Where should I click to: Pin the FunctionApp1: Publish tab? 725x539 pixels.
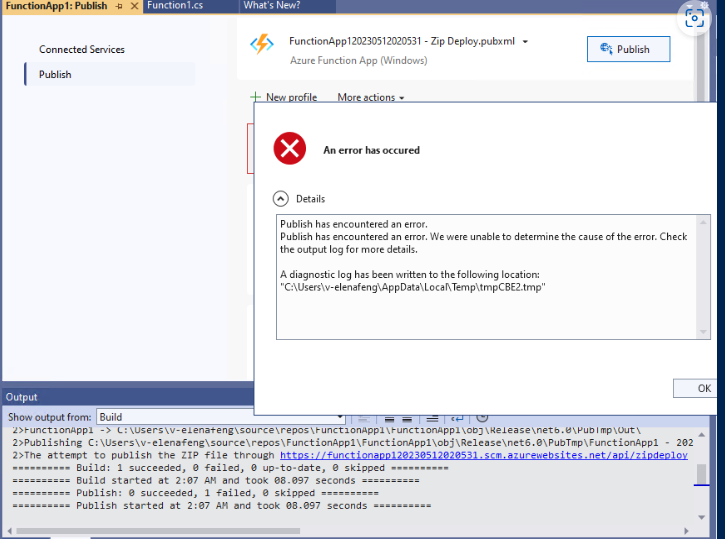(x=119, y=6)
